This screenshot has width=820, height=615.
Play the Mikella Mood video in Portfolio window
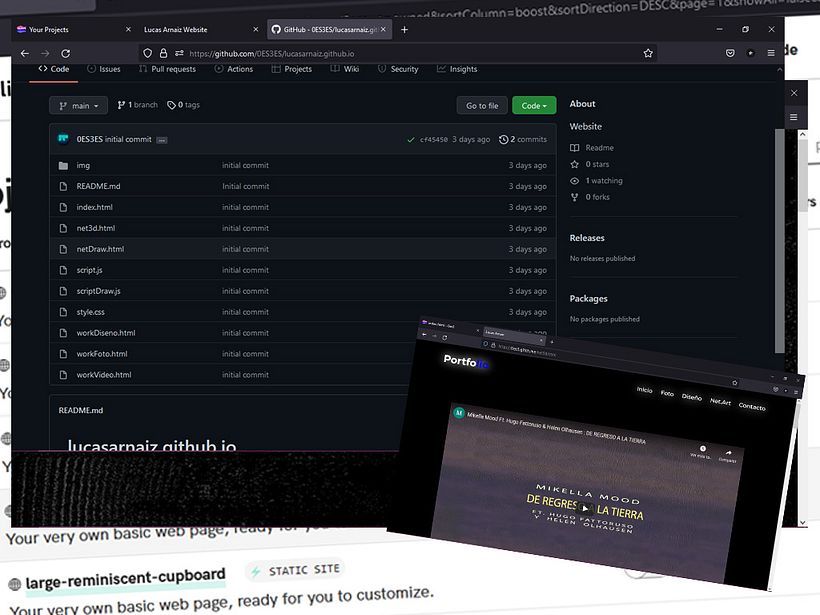(585, 508)
